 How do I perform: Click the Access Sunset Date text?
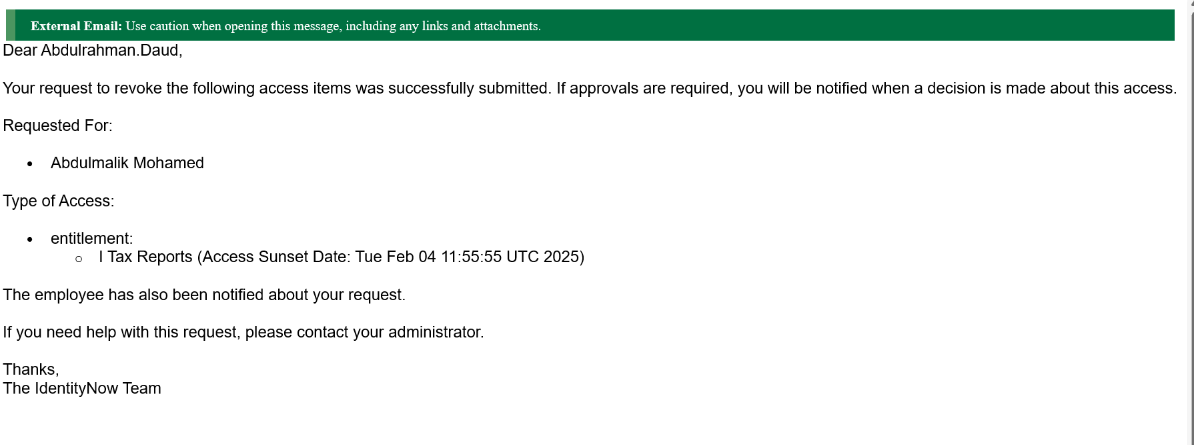point(390,257)
